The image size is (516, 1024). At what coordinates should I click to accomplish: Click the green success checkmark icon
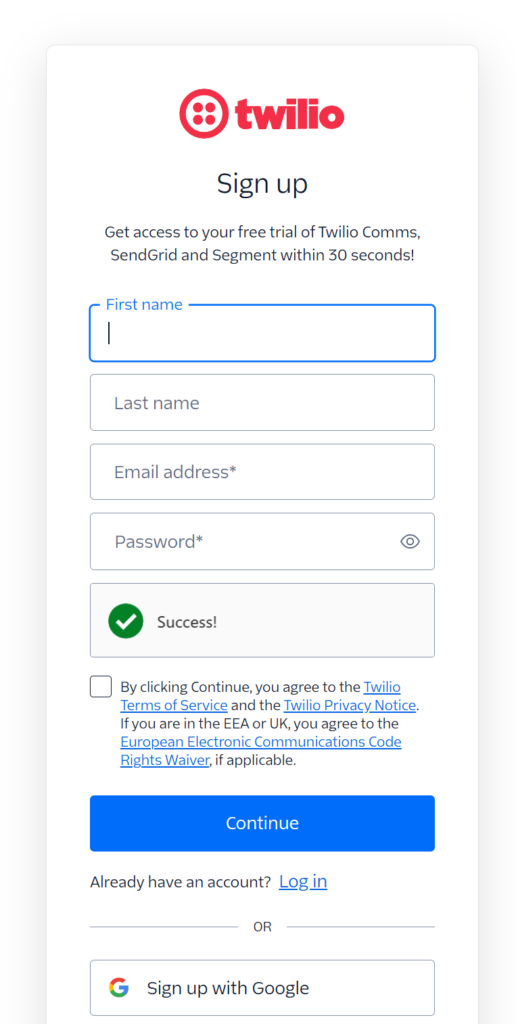(125, 621)
